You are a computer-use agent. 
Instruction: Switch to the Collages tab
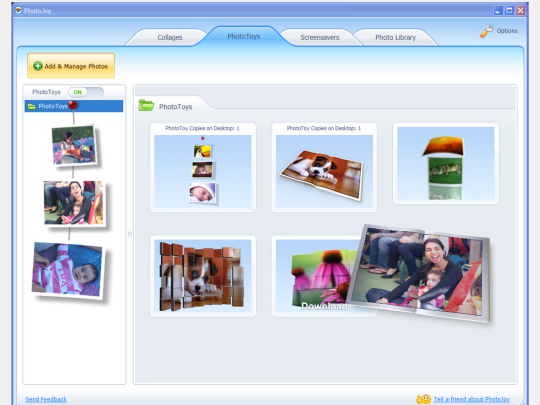tap(169, 37)
